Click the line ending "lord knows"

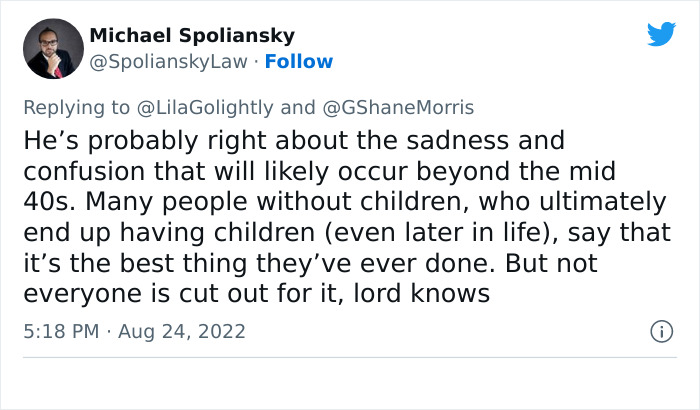(x=256, y=295)
